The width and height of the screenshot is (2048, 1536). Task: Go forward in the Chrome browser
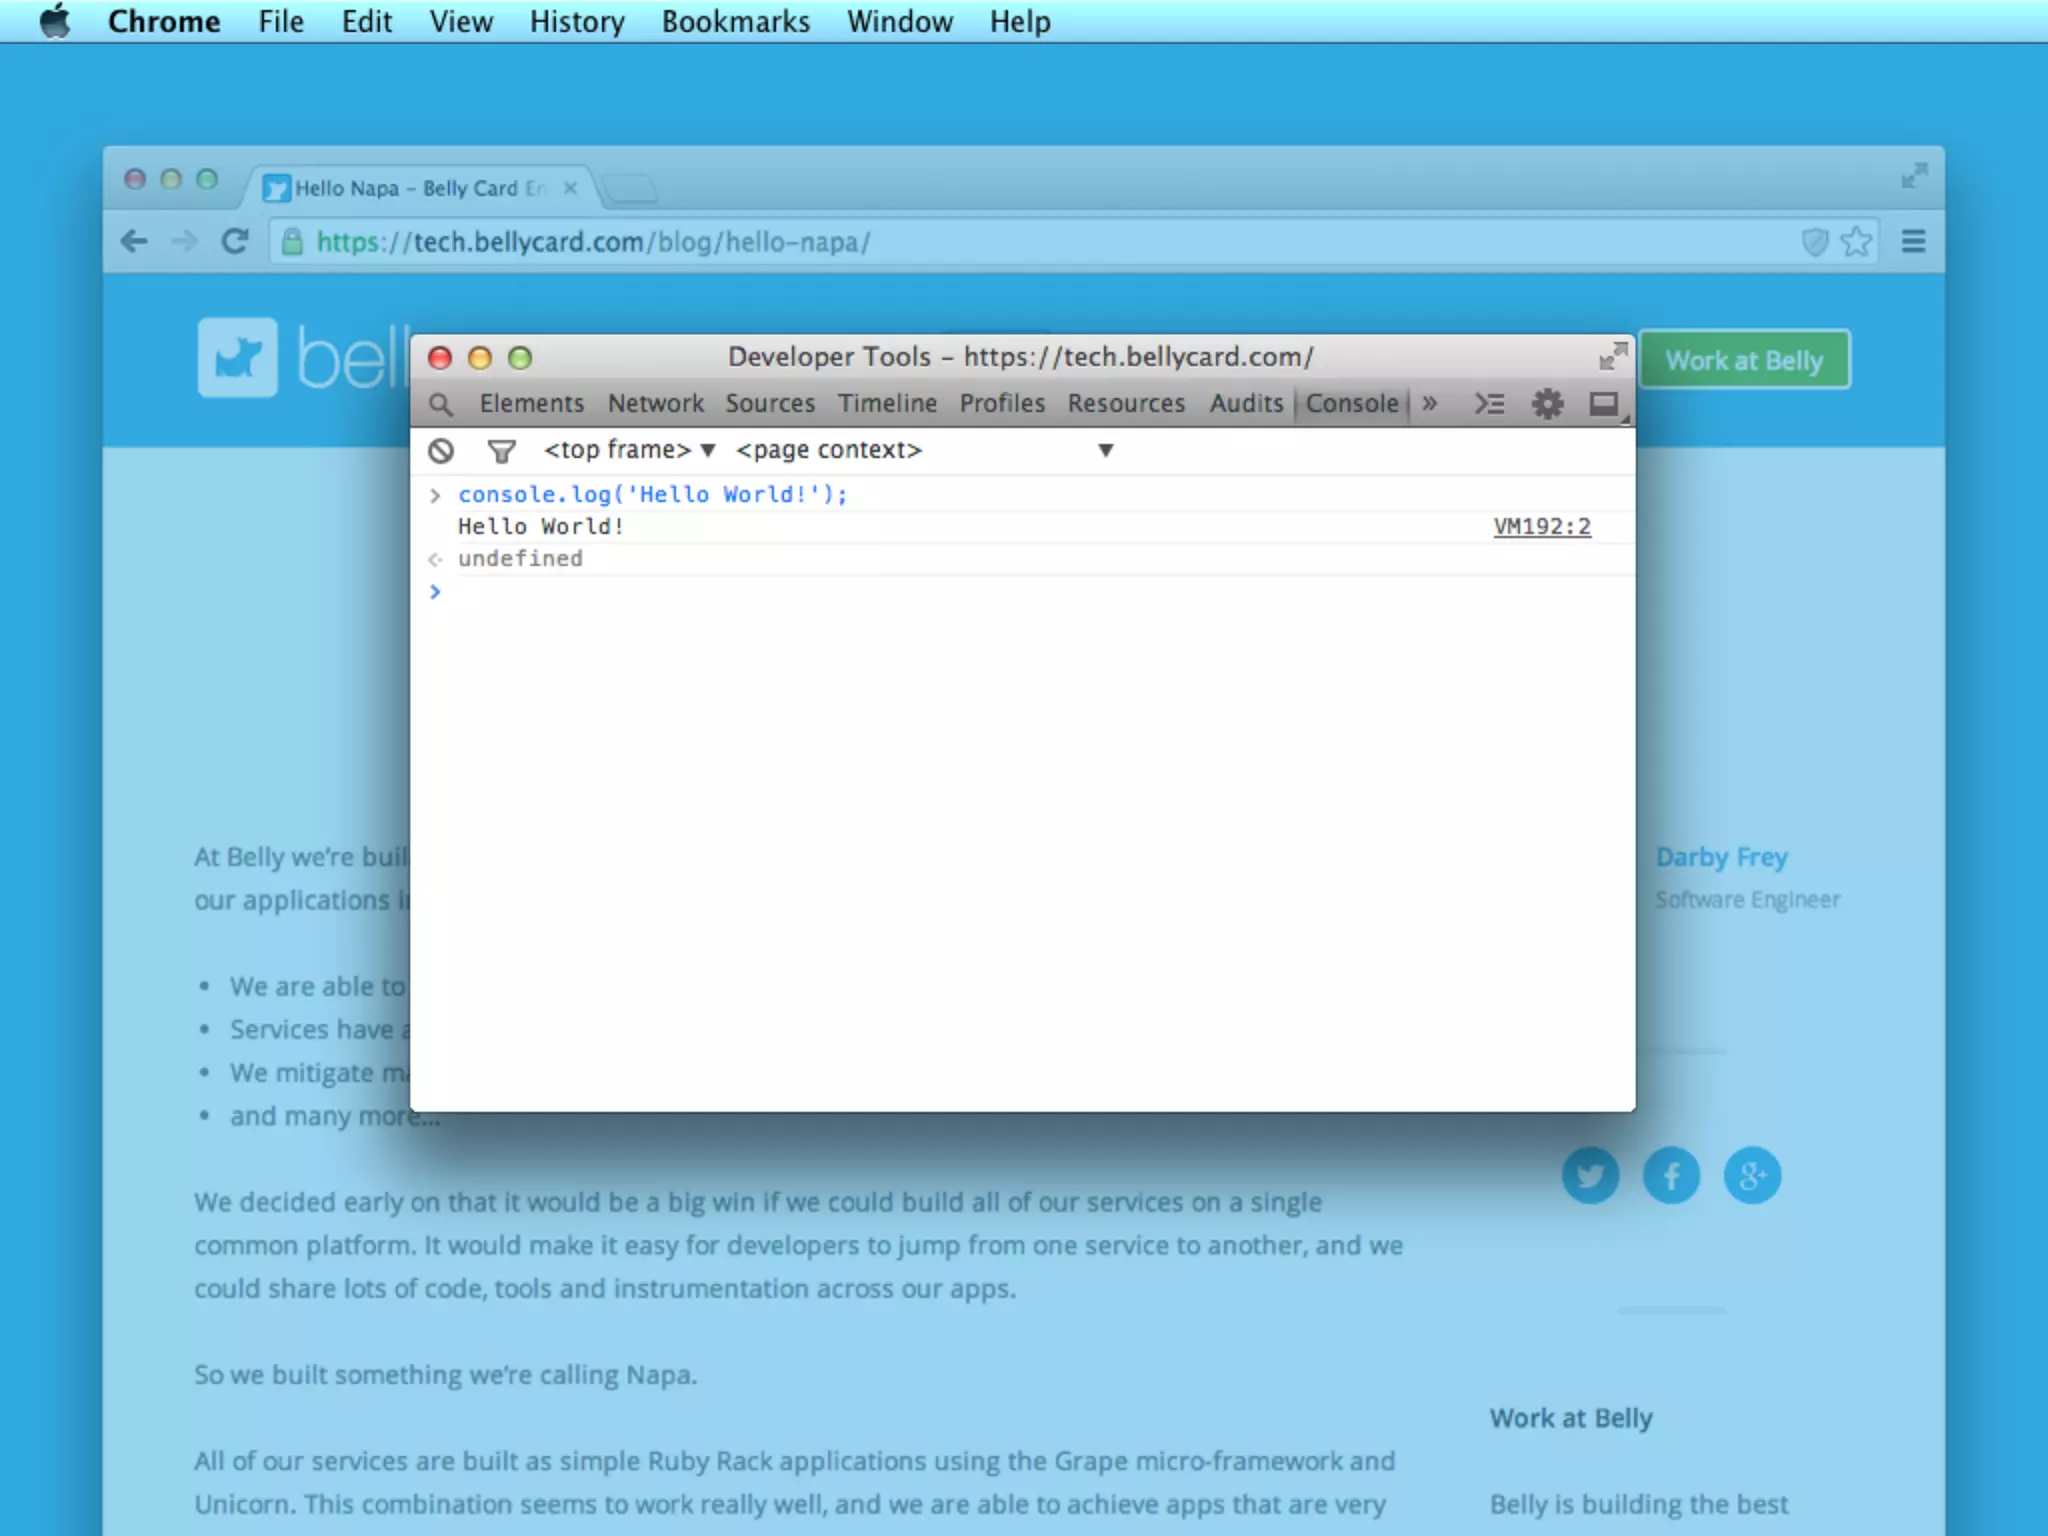pos(184,241)
